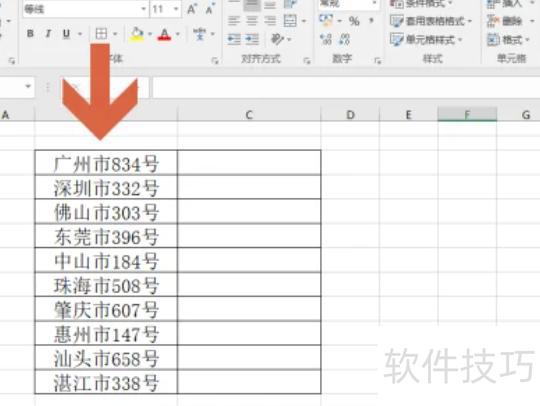Select empty cell right of 广州市834号
The image size is (540, 406).
[x=249, y=163]
